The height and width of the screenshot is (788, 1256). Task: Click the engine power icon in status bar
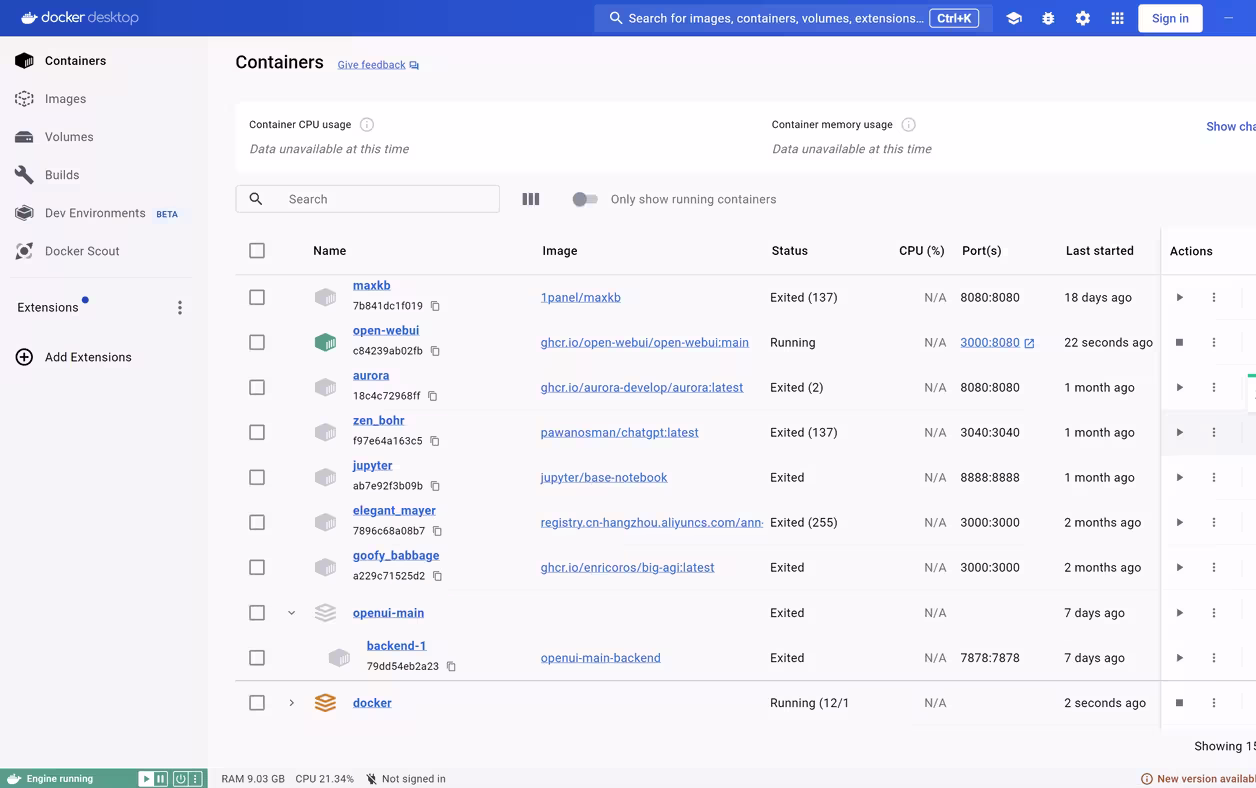(181, 779)
